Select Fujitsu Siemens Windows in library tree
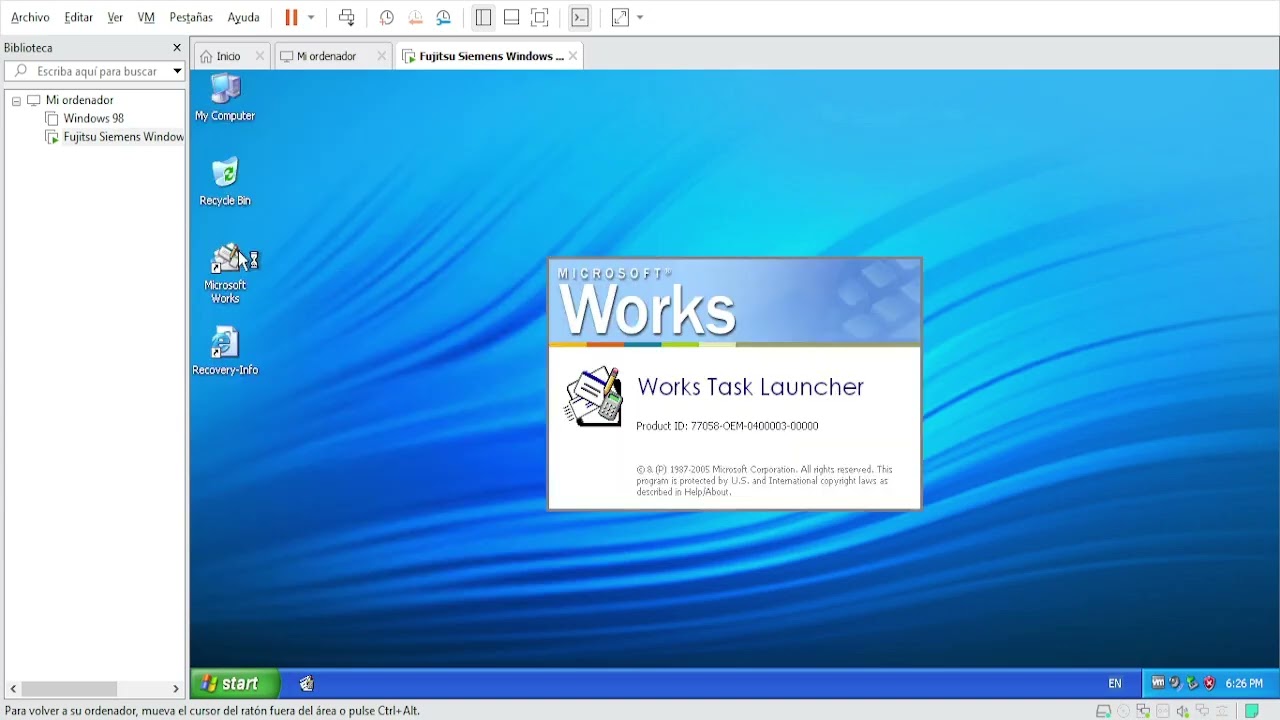The height and width of the screenshot is (720, 1280). 123,137
